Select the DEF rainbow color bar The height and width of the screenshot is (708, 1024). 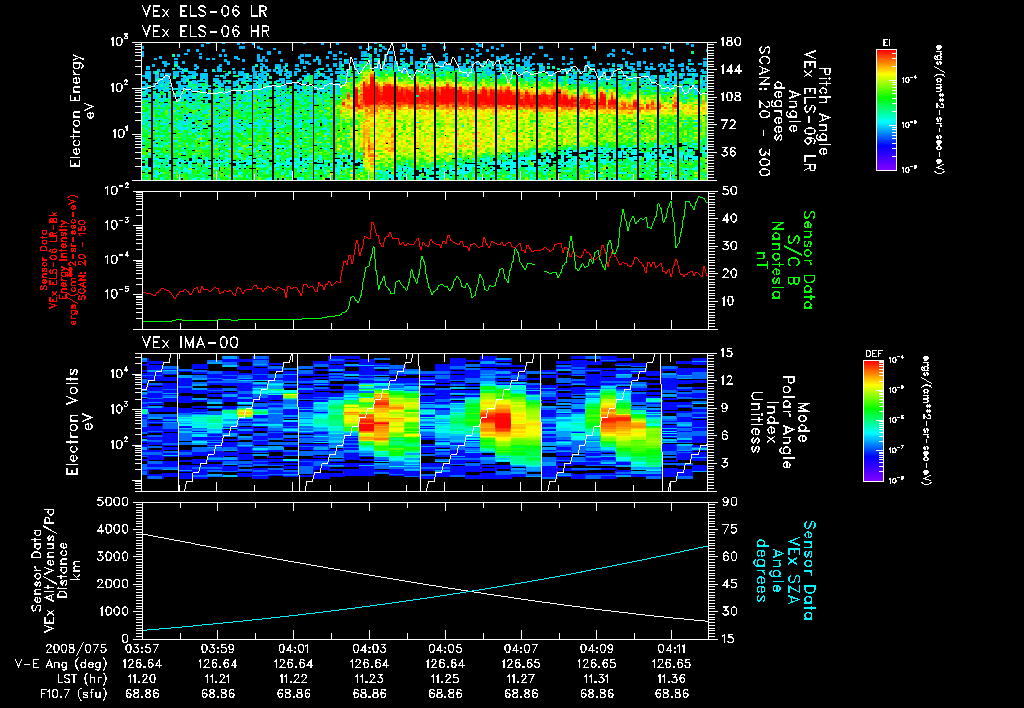pos(873,421)
